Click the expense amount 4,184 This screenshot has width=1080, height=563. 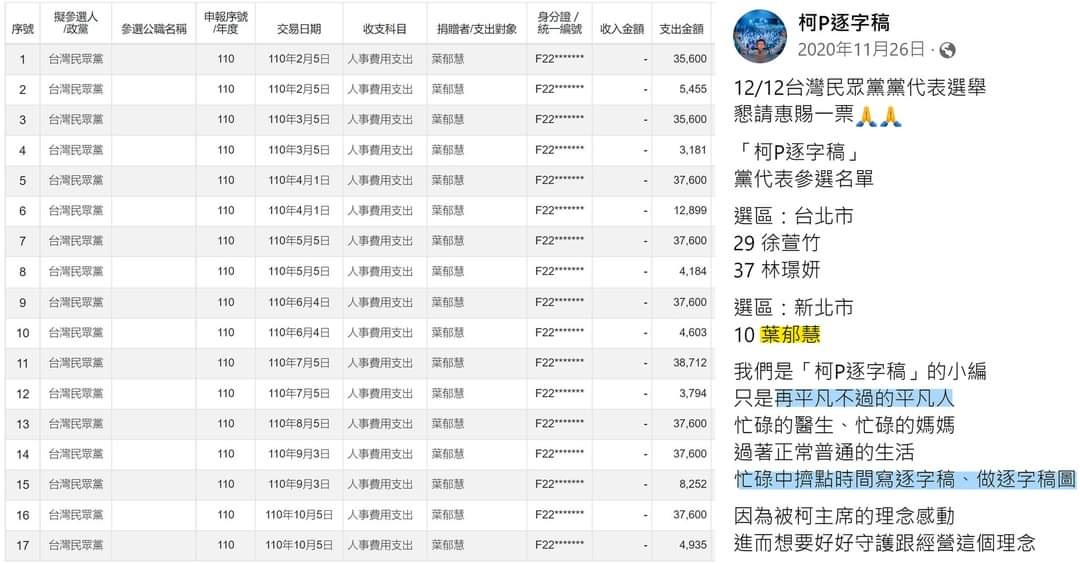click(692, 272)
